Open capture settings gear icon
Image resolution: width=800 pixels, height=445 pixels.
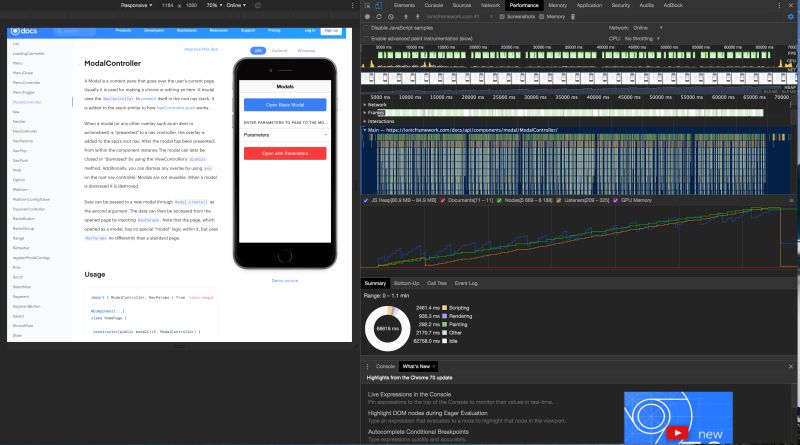(791, 16)
